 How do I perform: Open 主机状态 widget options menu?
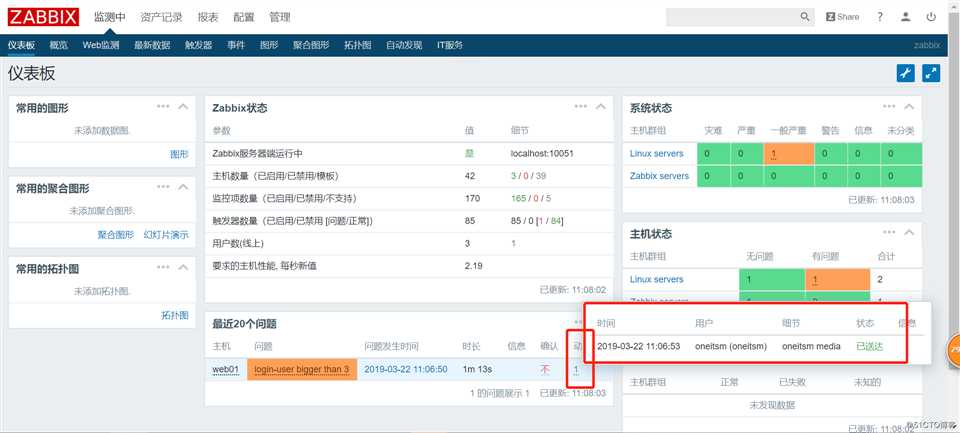889,233
